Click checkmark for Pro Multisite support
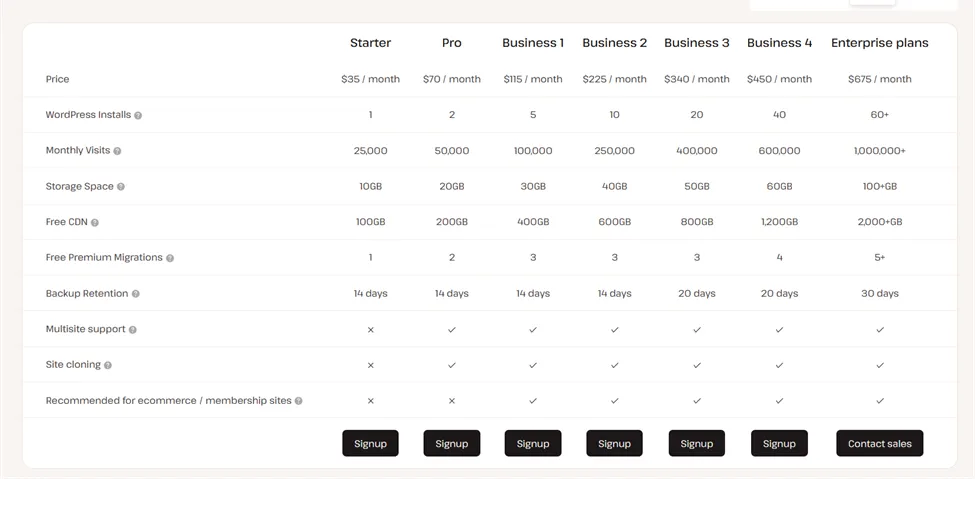This screenshot has width=975, height=515. point(452,330)
